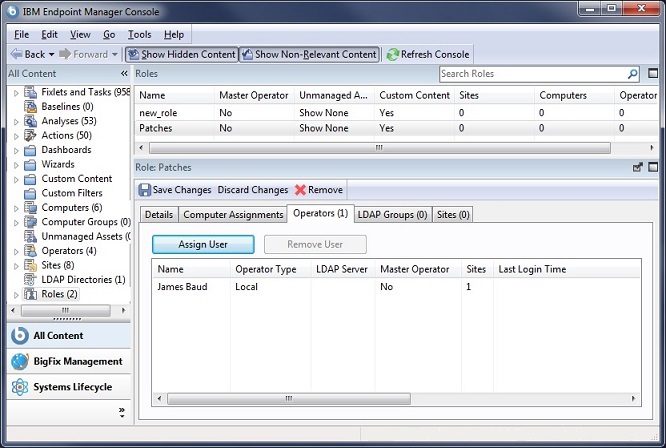Click the red Remove X icon

pos(300,190)
